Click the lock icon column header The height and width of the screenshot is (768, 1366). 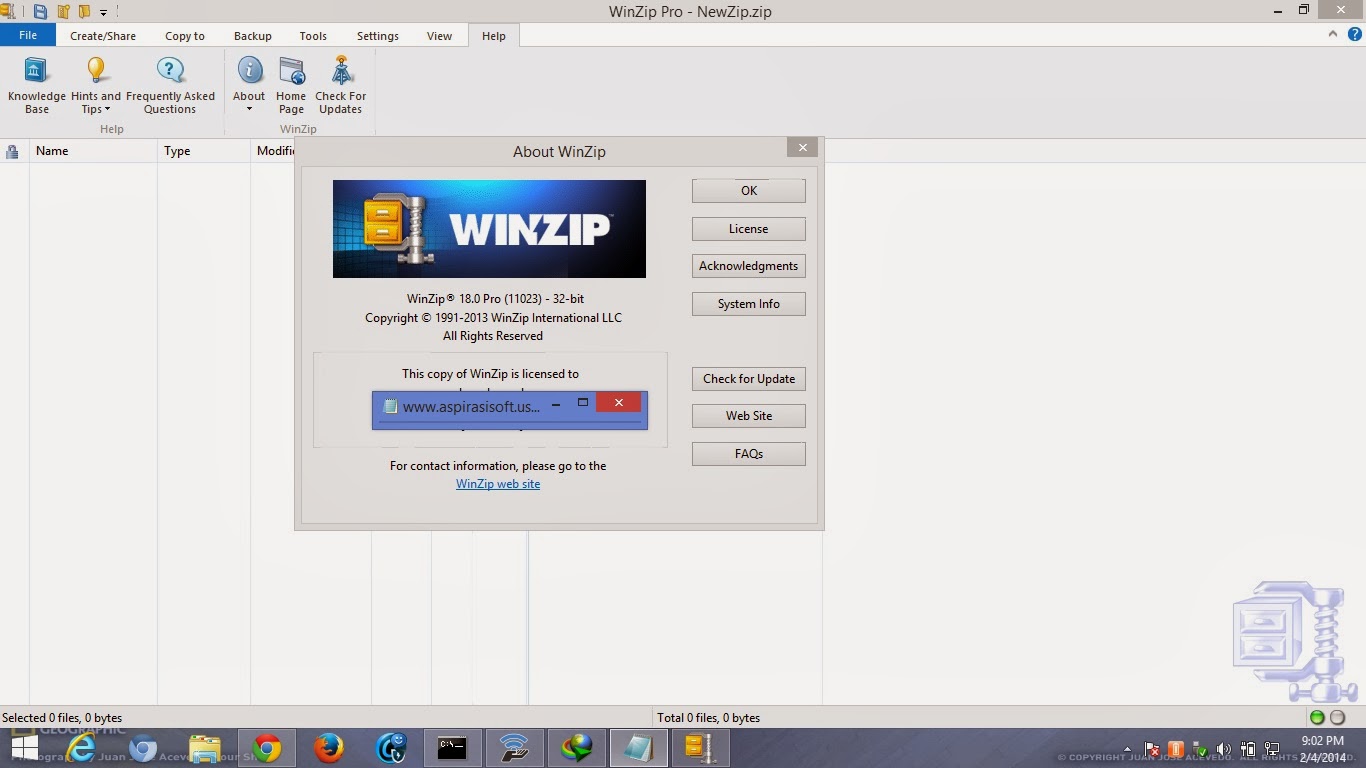(x=12, y=151)
